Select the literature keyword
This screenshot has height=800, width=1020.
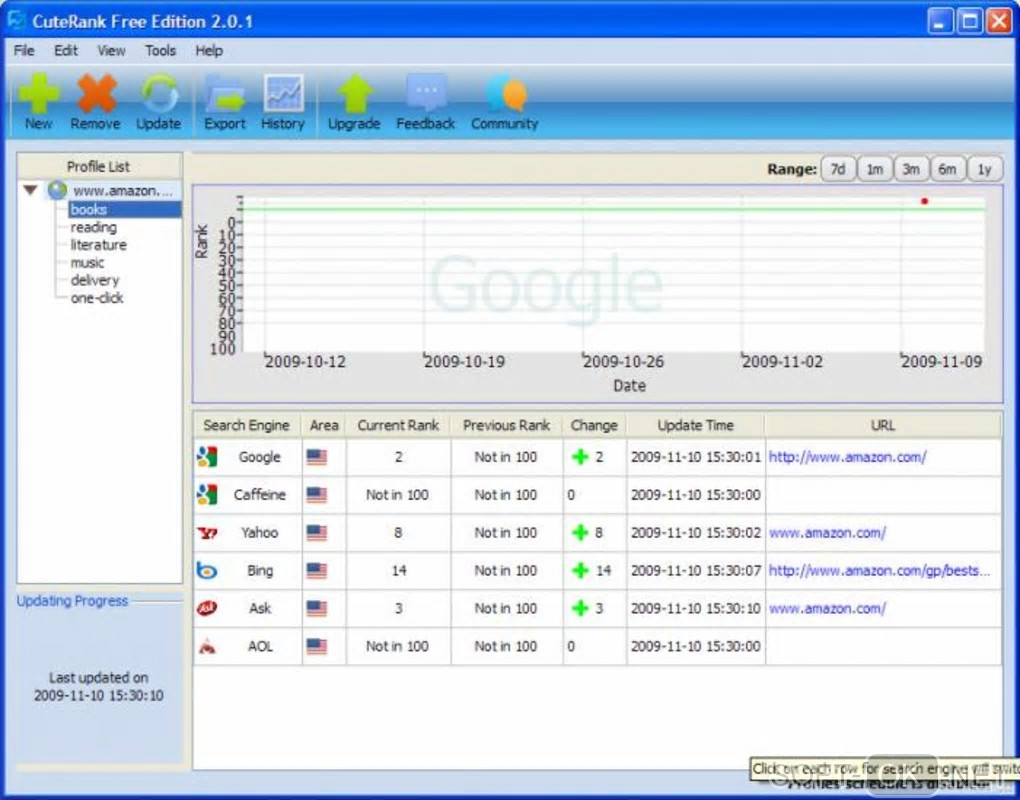click(98, 245)
